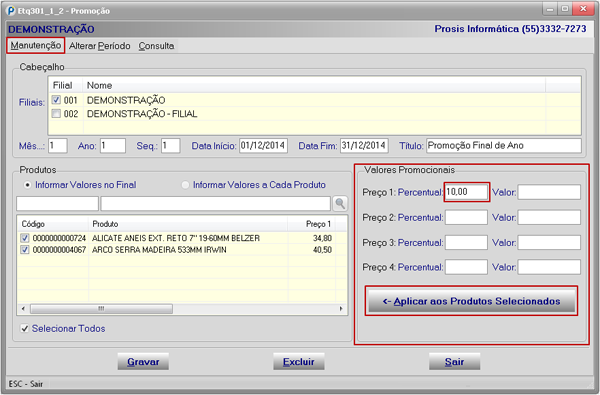Image resolution: width=600 pixels, height=395 pixels.
Task: Click the product code search field
Action: [x=57, y=204]
